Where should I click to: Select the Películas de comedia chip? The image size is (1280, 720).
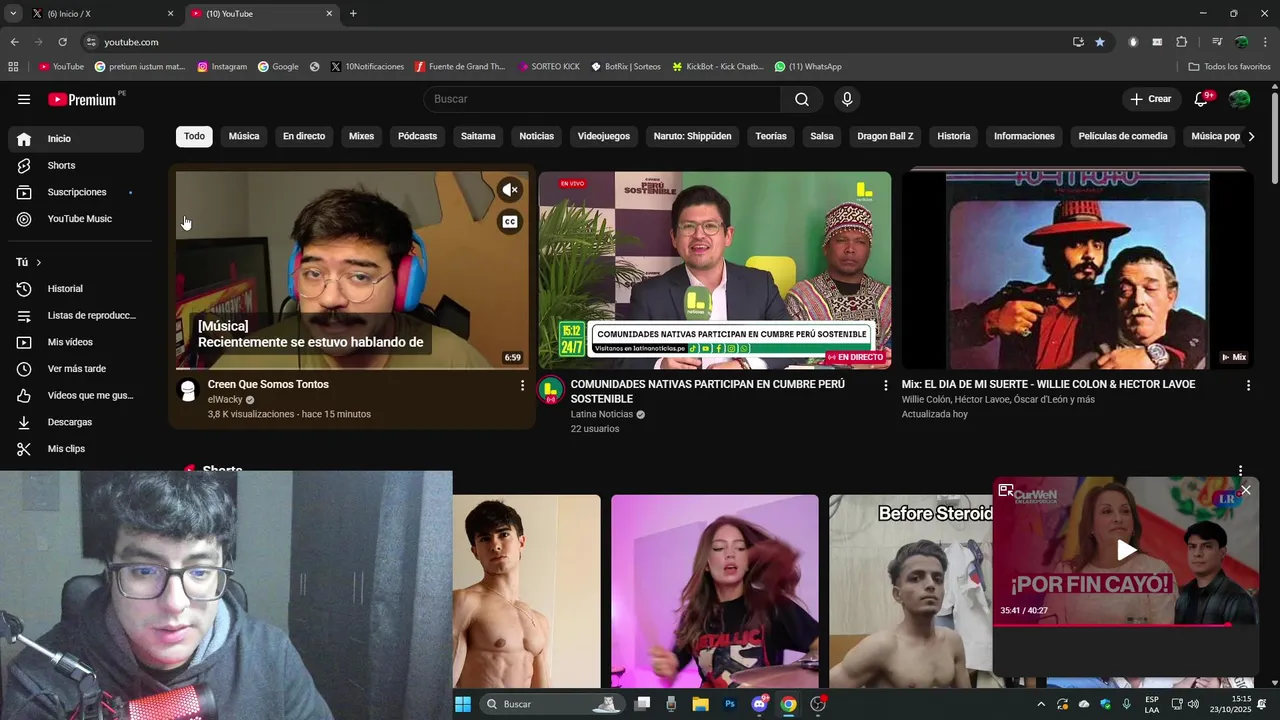point(1123,136)
